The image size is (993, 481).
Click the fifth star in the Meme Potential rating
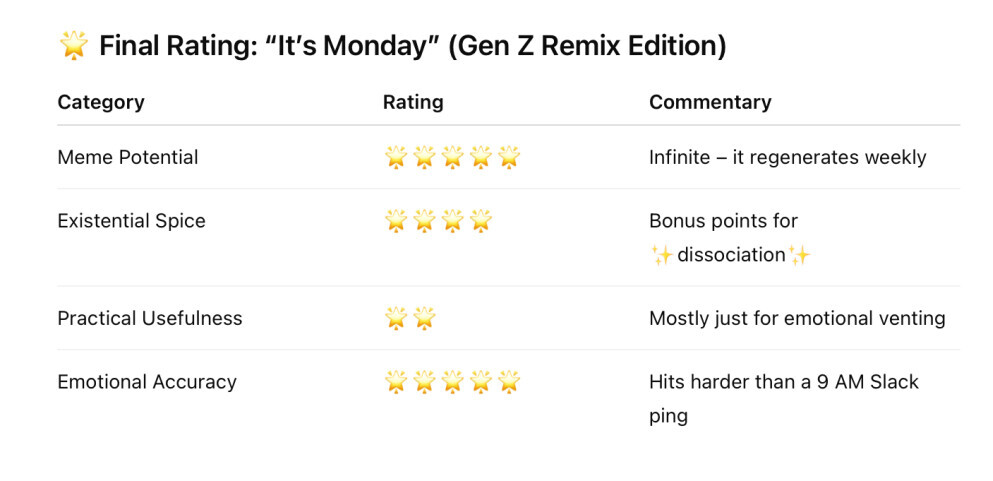509,157
